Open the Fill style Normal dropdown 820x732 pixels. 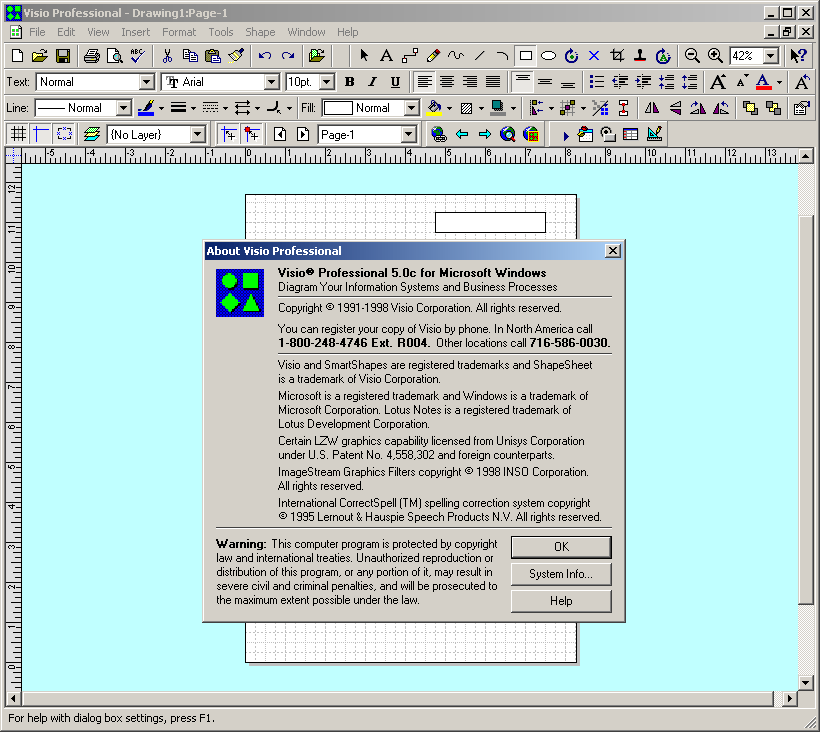tap(412, 108)
